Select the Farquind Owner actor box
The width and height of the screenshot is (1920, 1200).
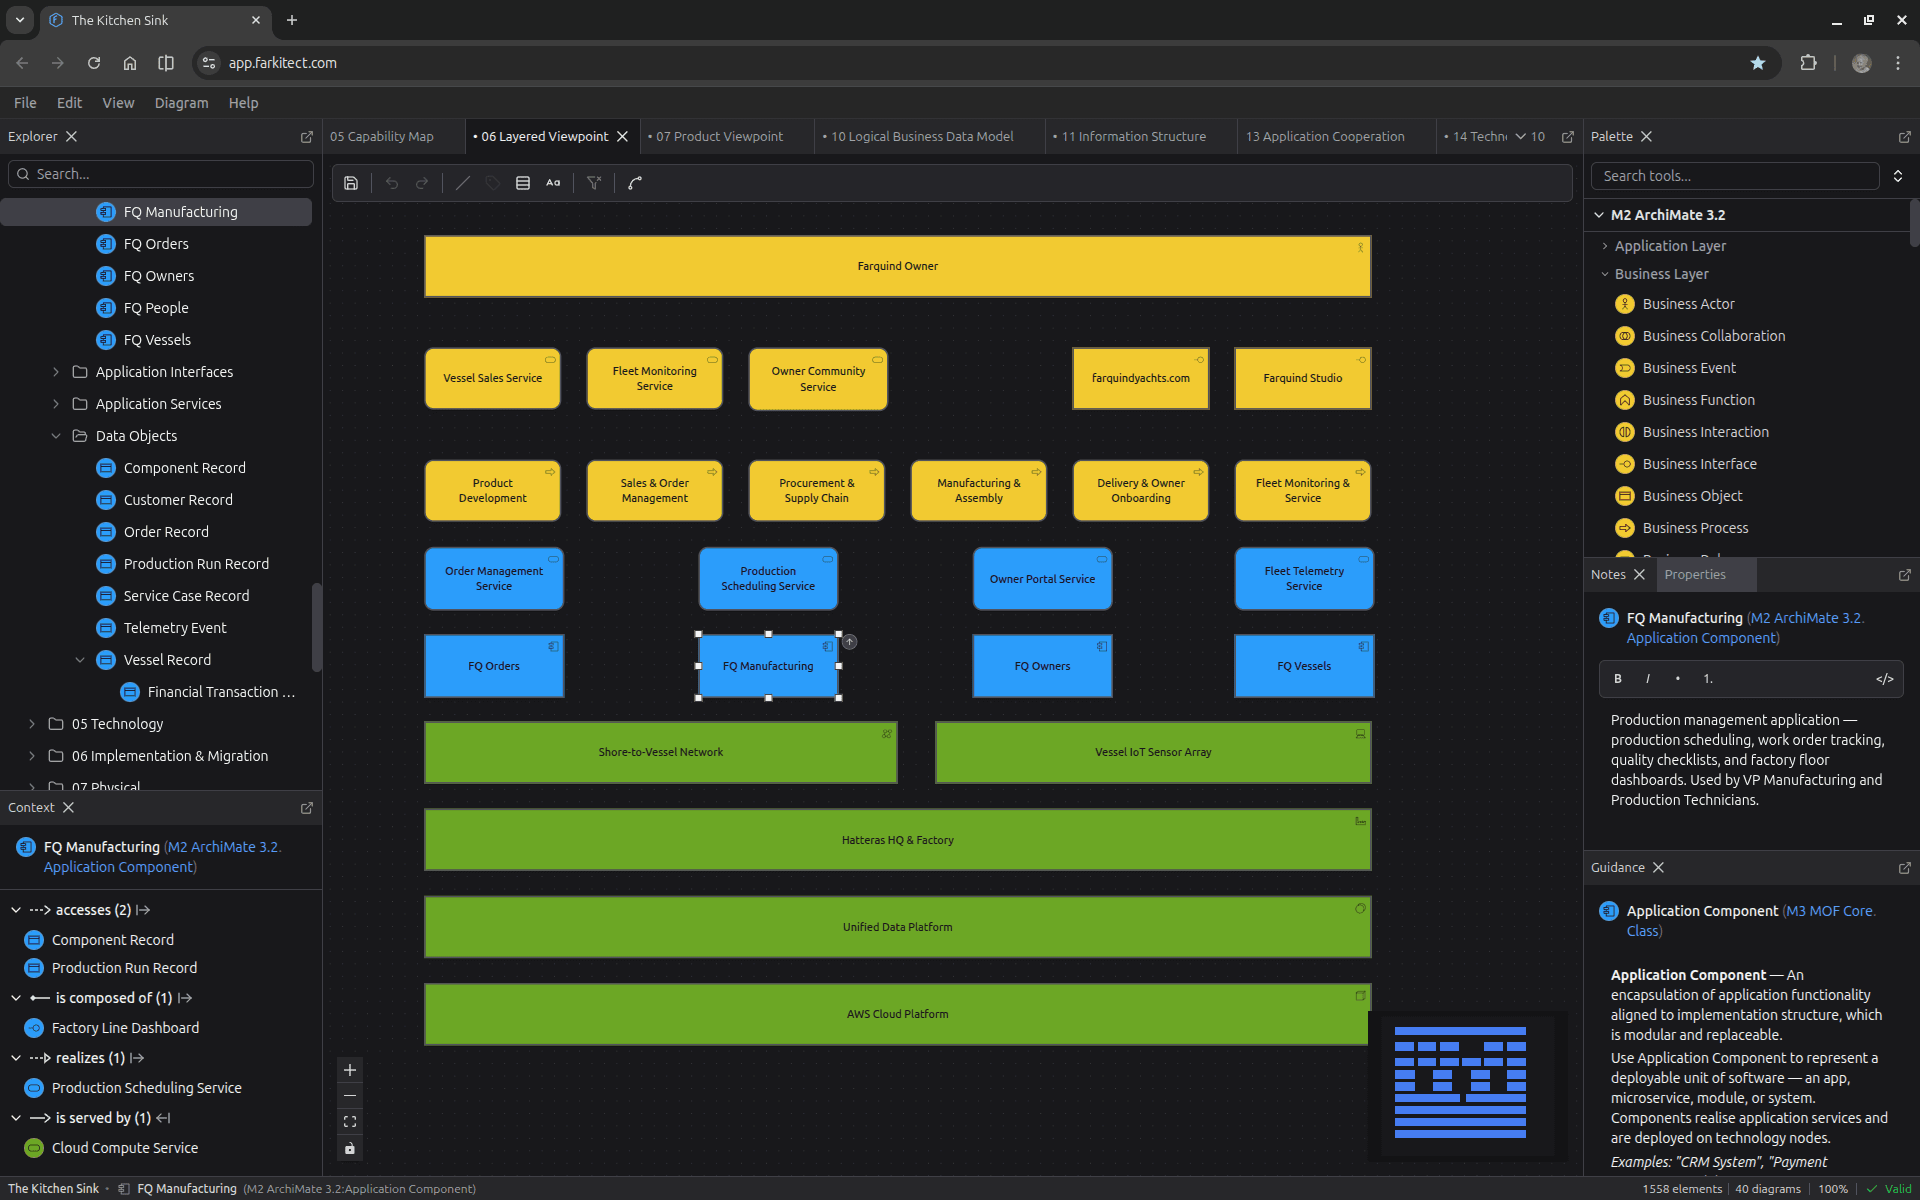point(897,266)
